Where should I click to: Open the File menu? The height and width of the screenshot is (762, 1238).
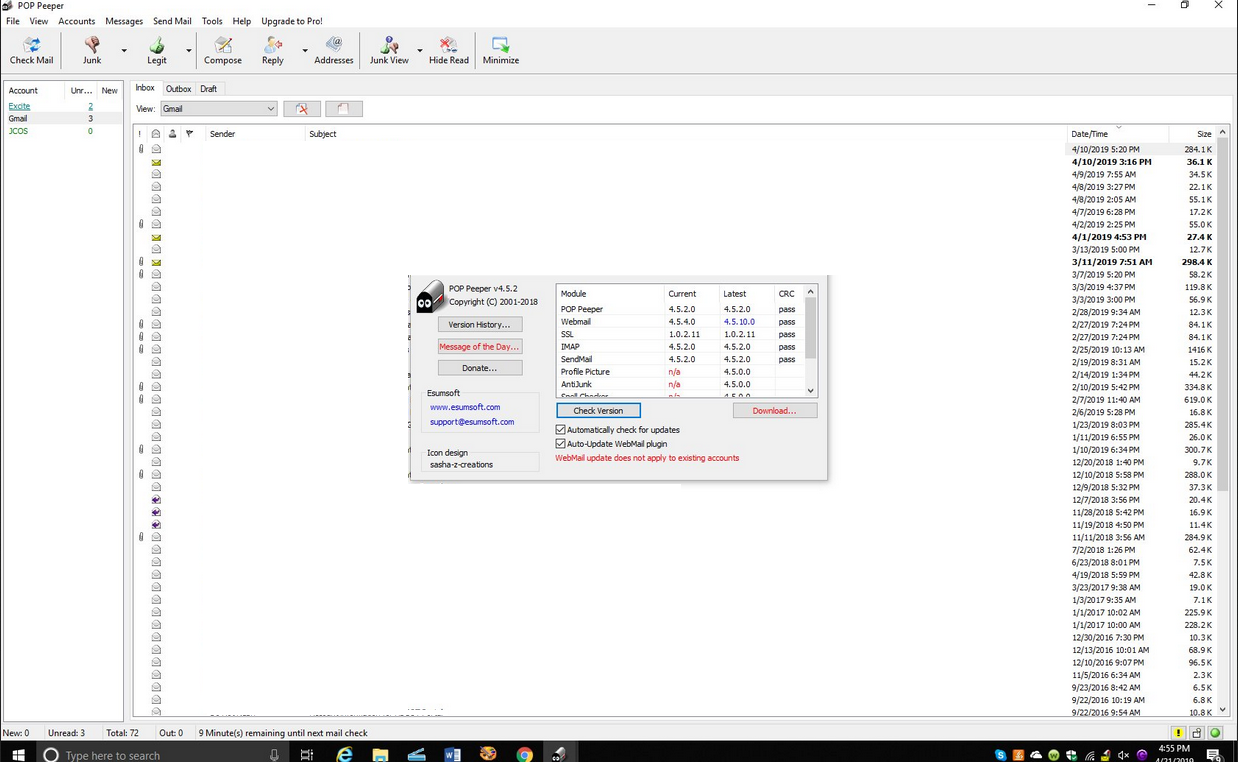click(13, 21)
